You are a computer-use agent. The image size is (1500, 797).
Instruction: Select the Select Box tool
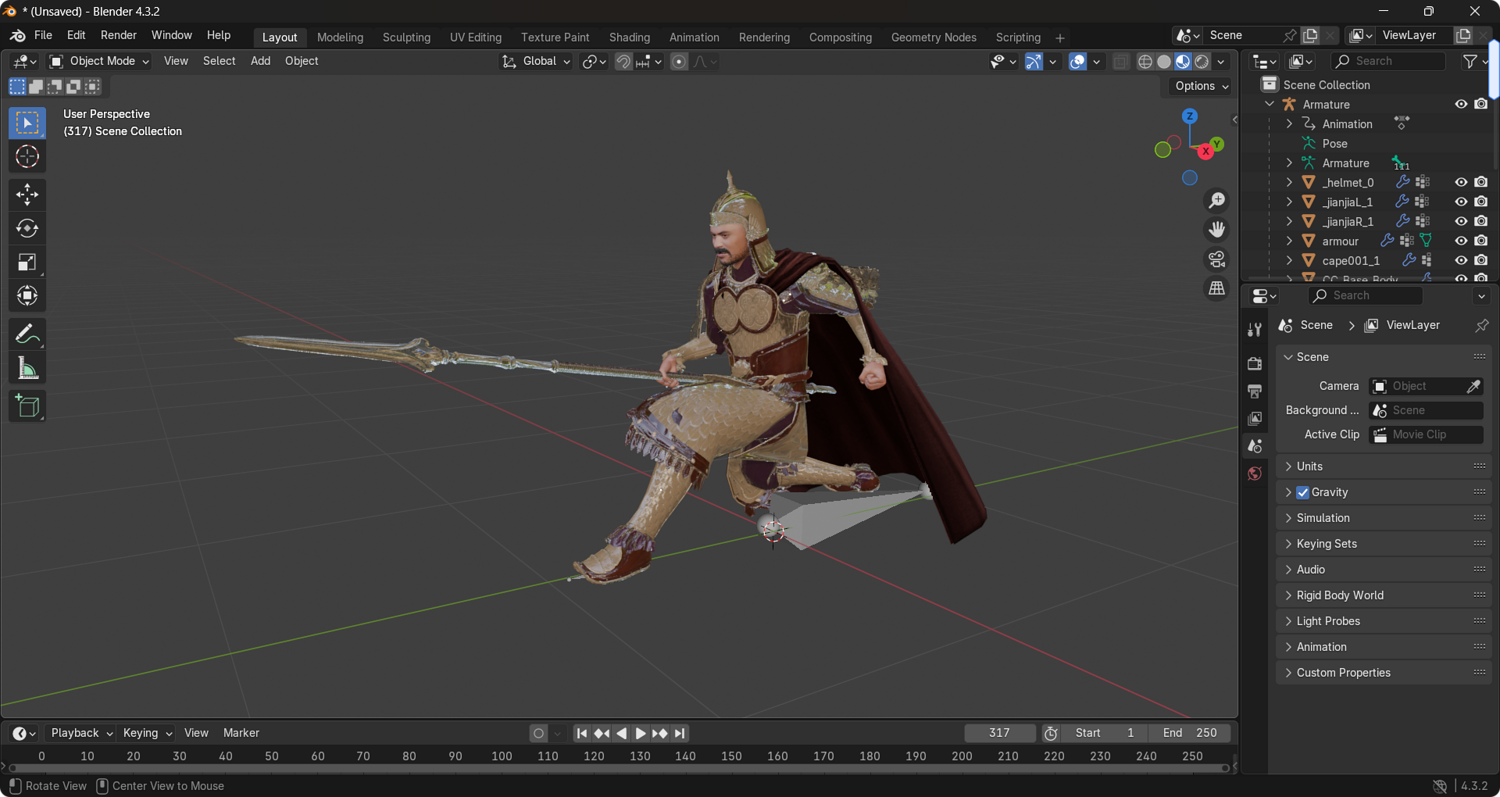[x=27, y=123]
